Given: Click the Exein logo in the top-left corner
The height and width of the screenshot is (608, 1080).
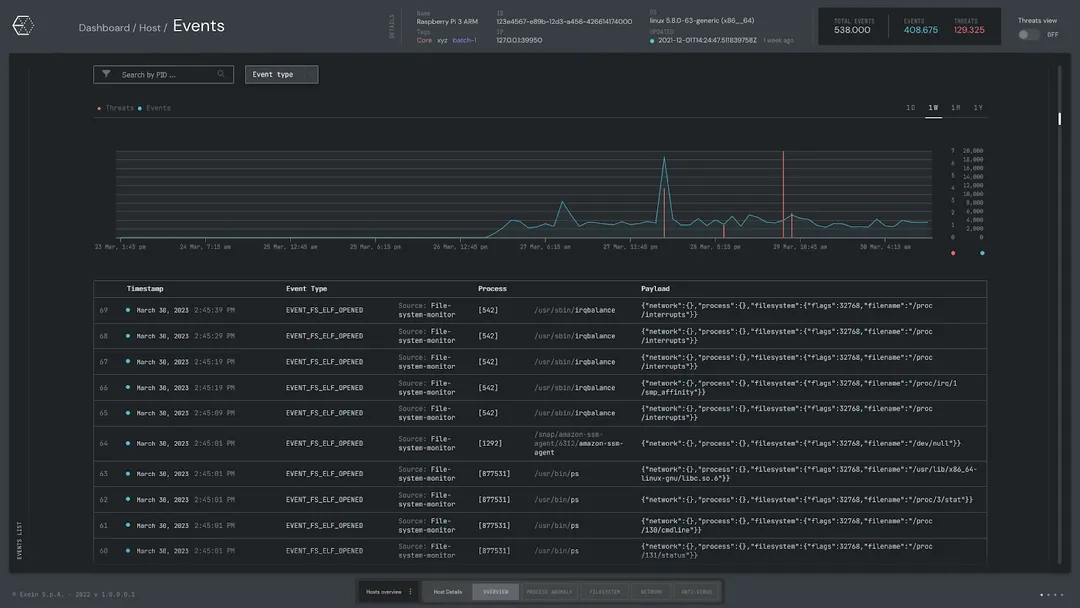Looking at the screenshot, I should click(22, 25).
